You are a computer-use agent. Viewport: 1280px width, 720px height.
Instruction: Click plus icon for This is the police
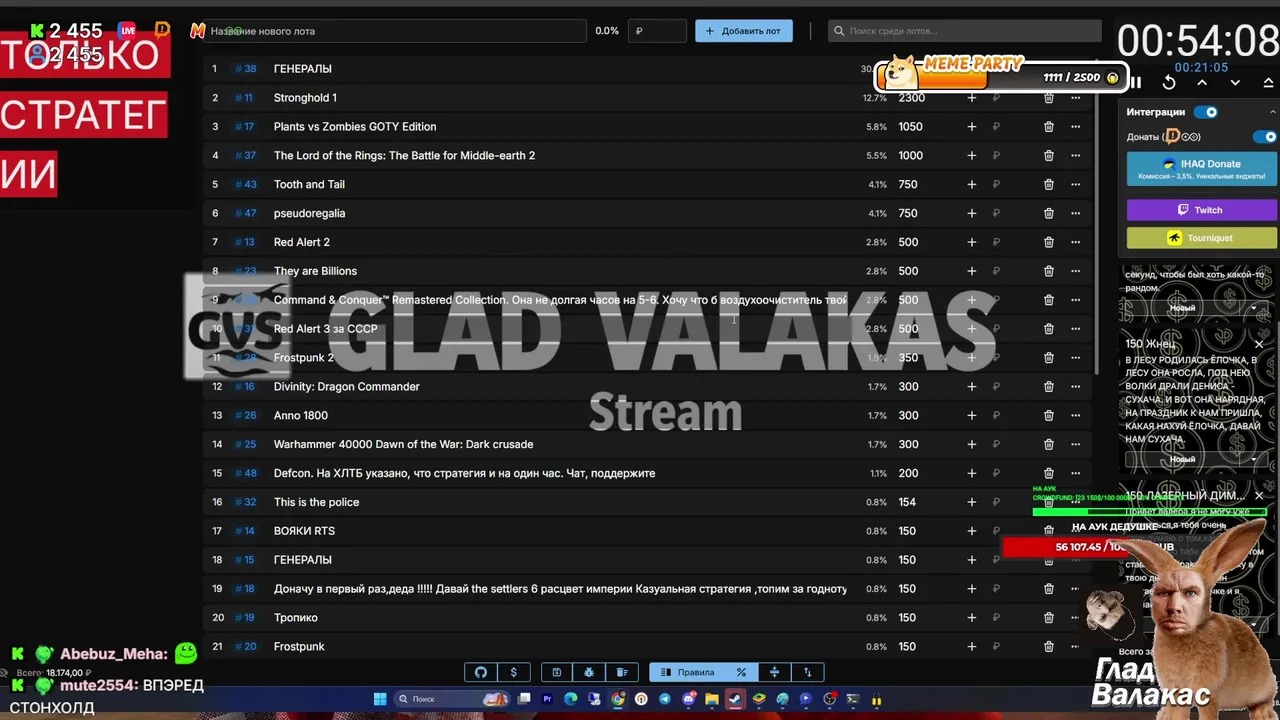click(x=971, y=502)
